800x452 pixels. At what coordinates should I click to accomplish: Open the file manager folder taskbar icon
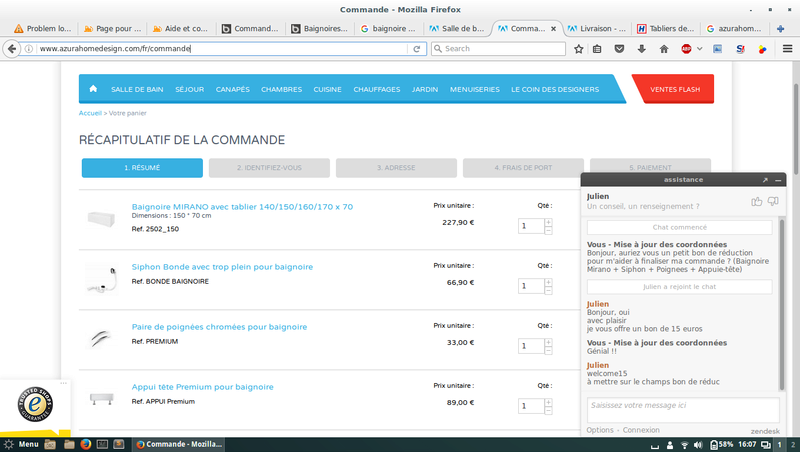point(69,444)
